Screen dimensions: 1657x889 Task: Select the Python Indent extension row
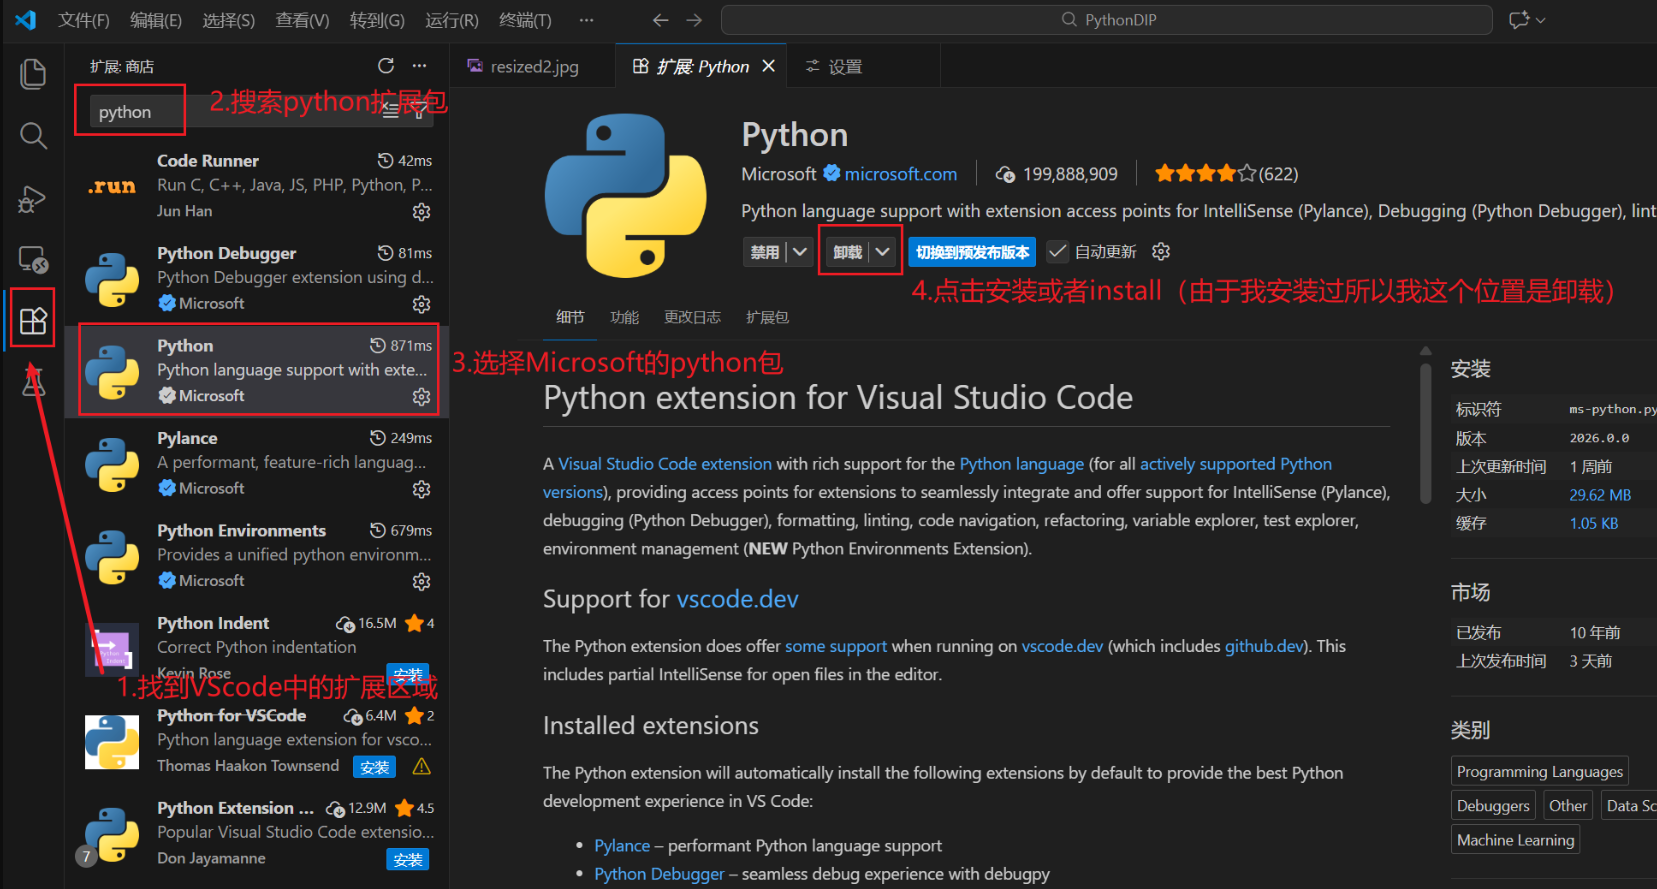257,648
